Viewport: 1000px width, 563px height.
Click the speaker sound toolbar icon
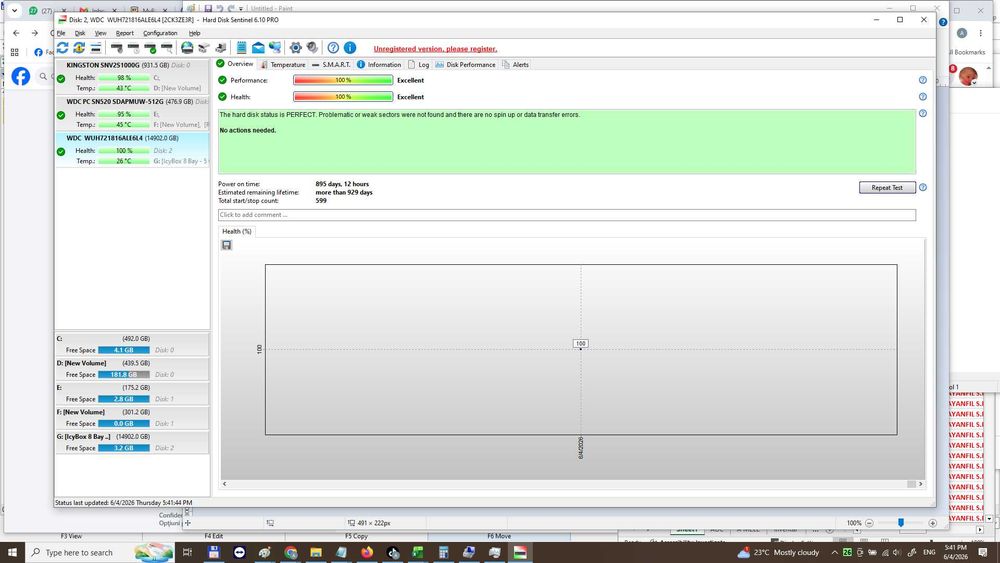click(312, 48)
